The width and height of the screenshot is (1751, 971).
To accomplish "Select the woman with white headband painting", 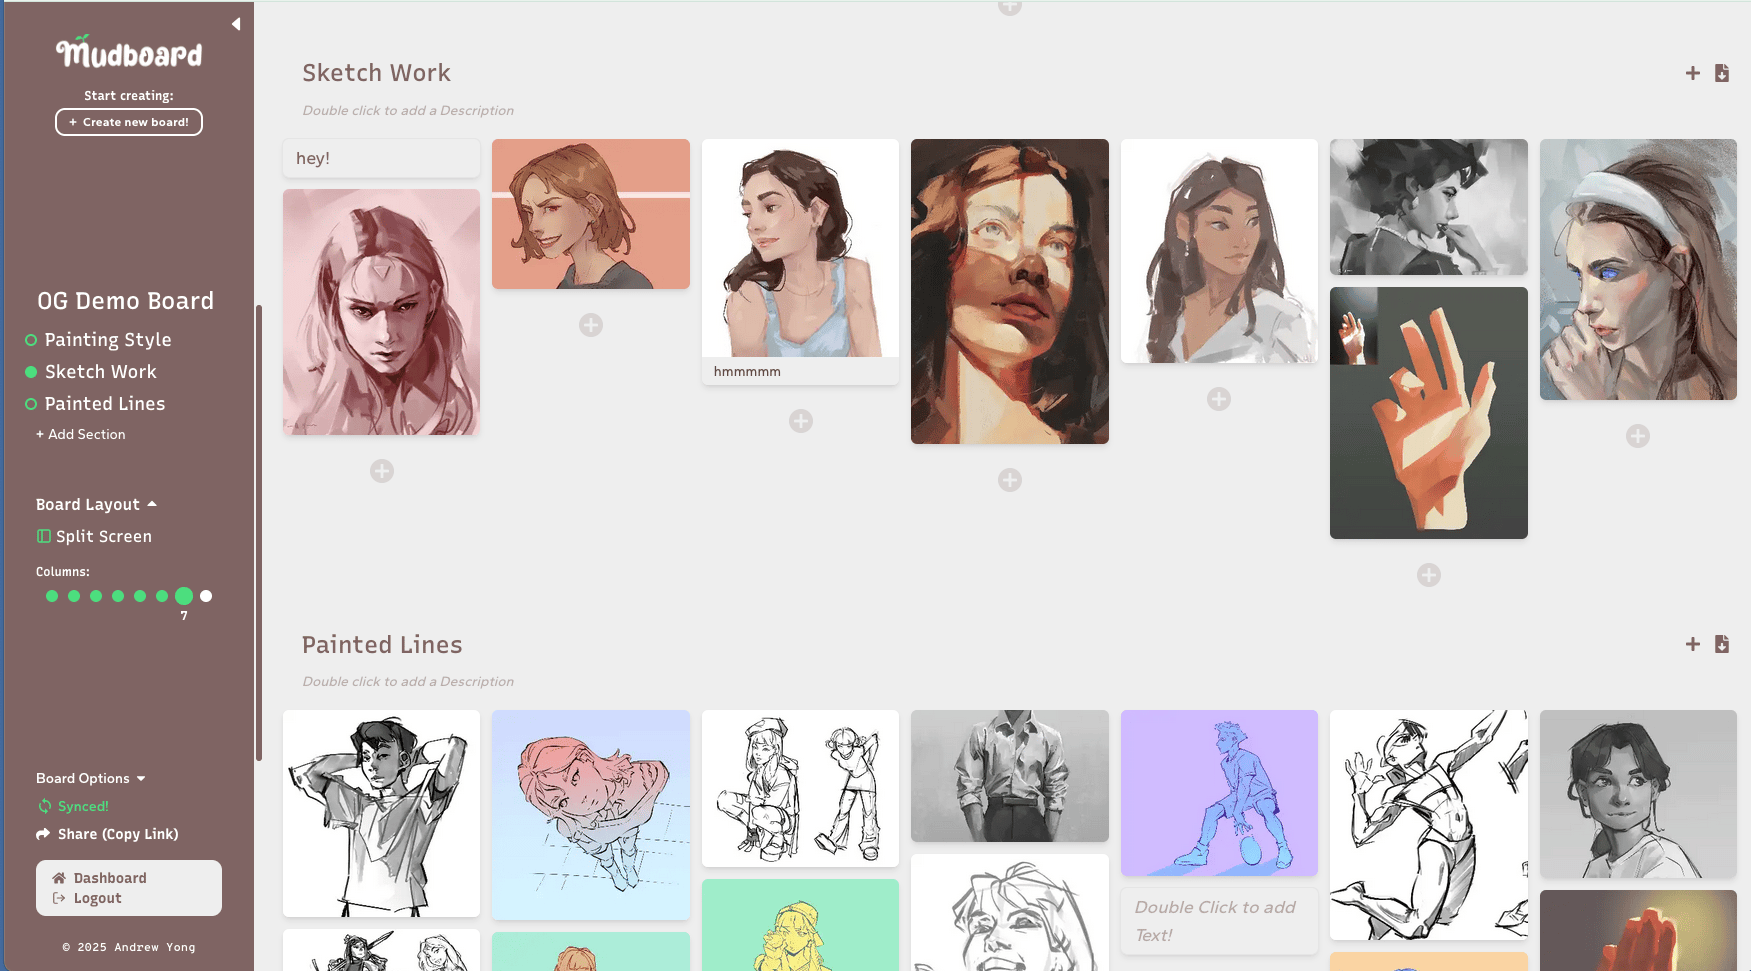I will 1638,269.
